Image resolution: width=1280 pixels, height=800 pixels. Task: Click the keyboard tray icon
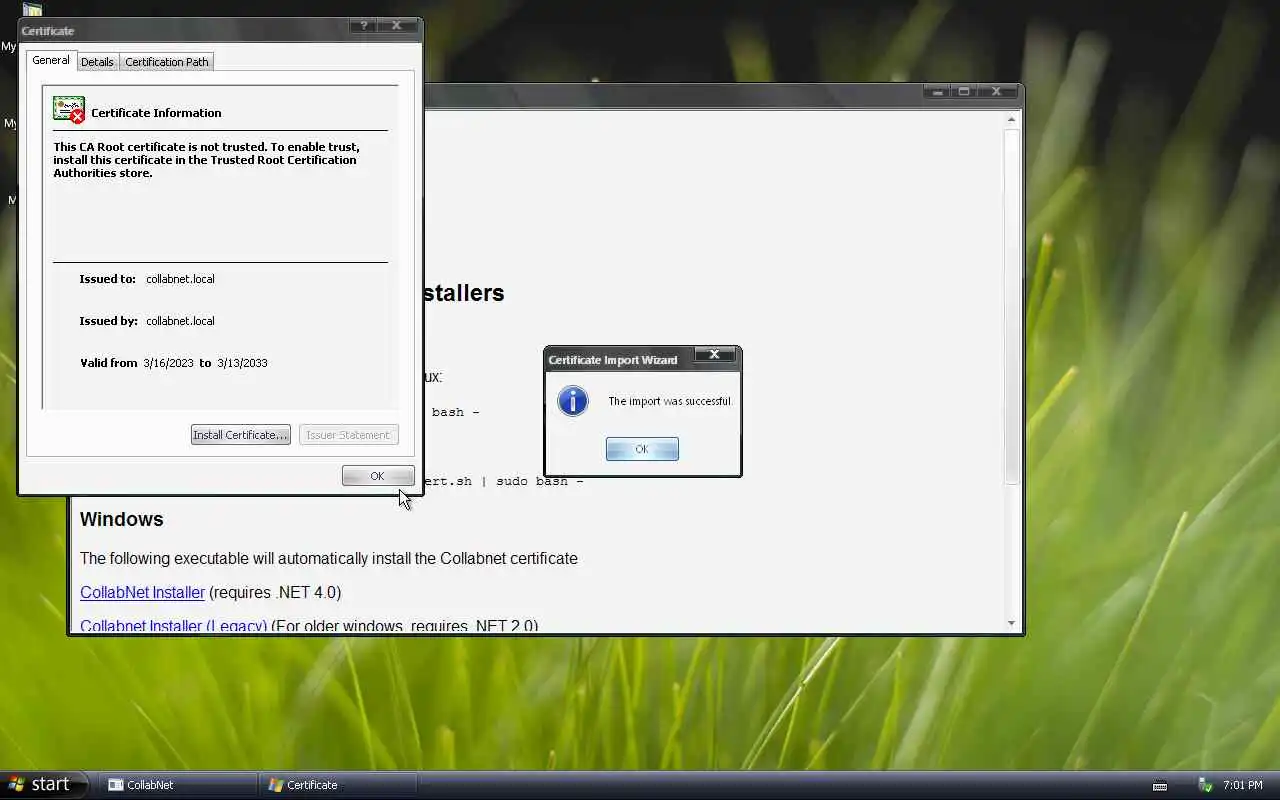click(1160, 785)
